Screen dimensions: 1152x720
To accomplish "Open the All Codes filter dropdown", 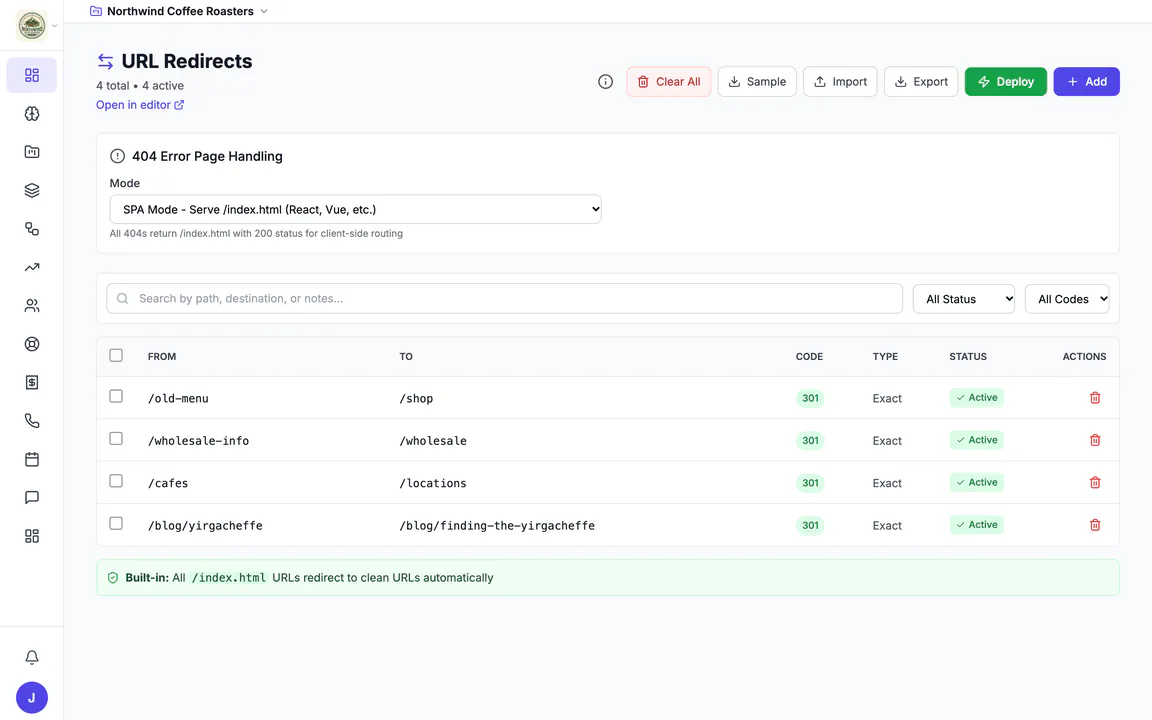I will 1067,299.
